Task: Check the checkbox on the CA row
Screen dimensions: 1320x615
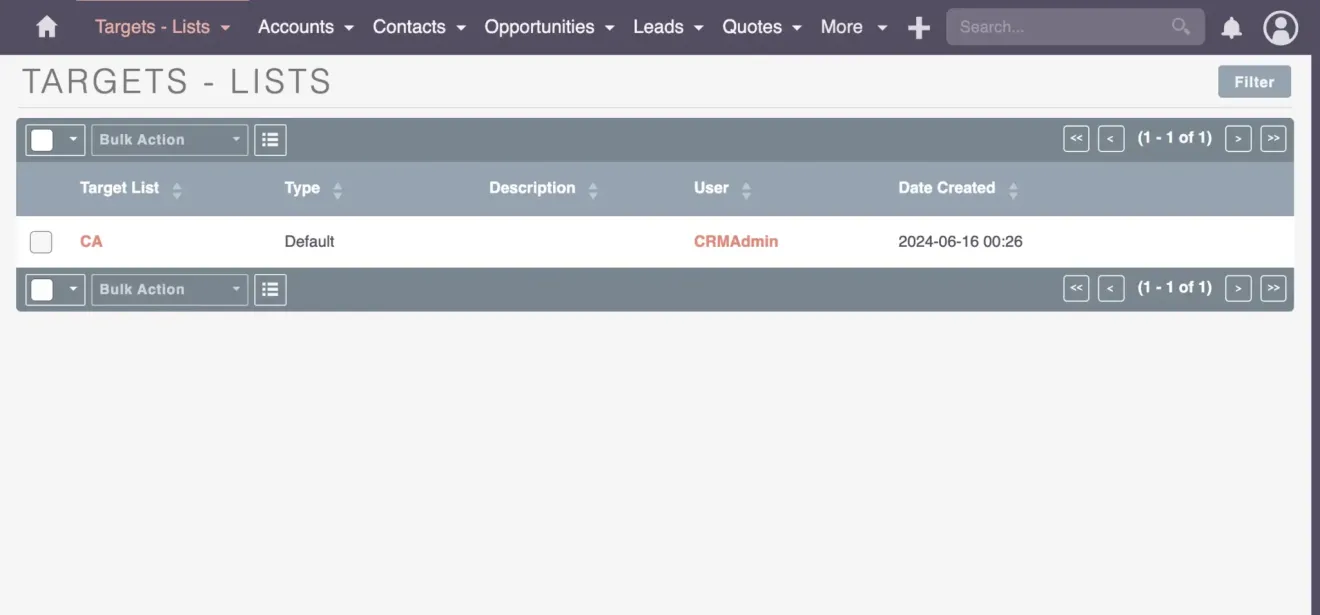Action: (41, 241)
